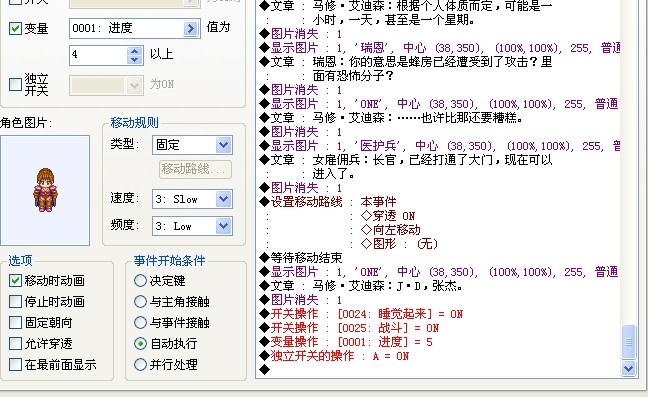Viewport: 648px width, 397px height.
Task: Select the character sprite image box
Action: [45, 190]
